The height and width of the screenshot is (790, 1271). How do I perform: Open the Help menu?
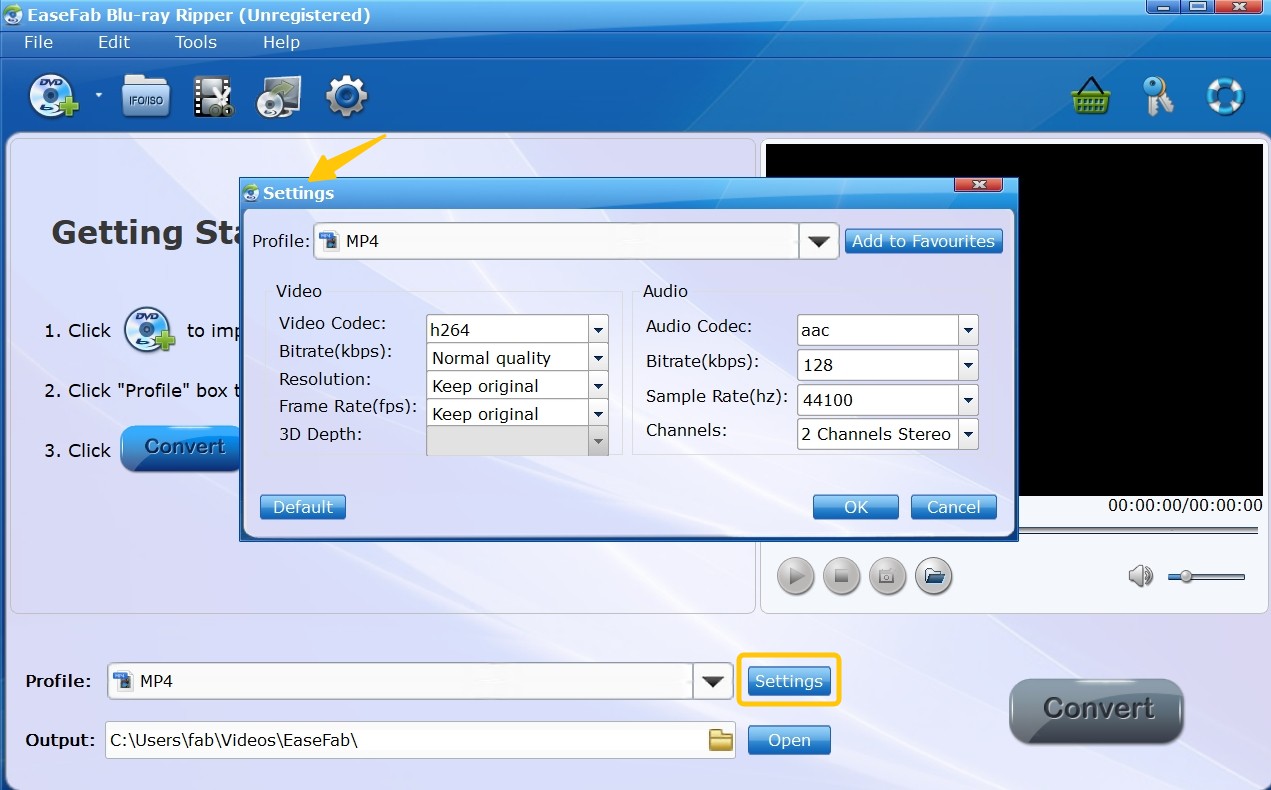point(281,42)
